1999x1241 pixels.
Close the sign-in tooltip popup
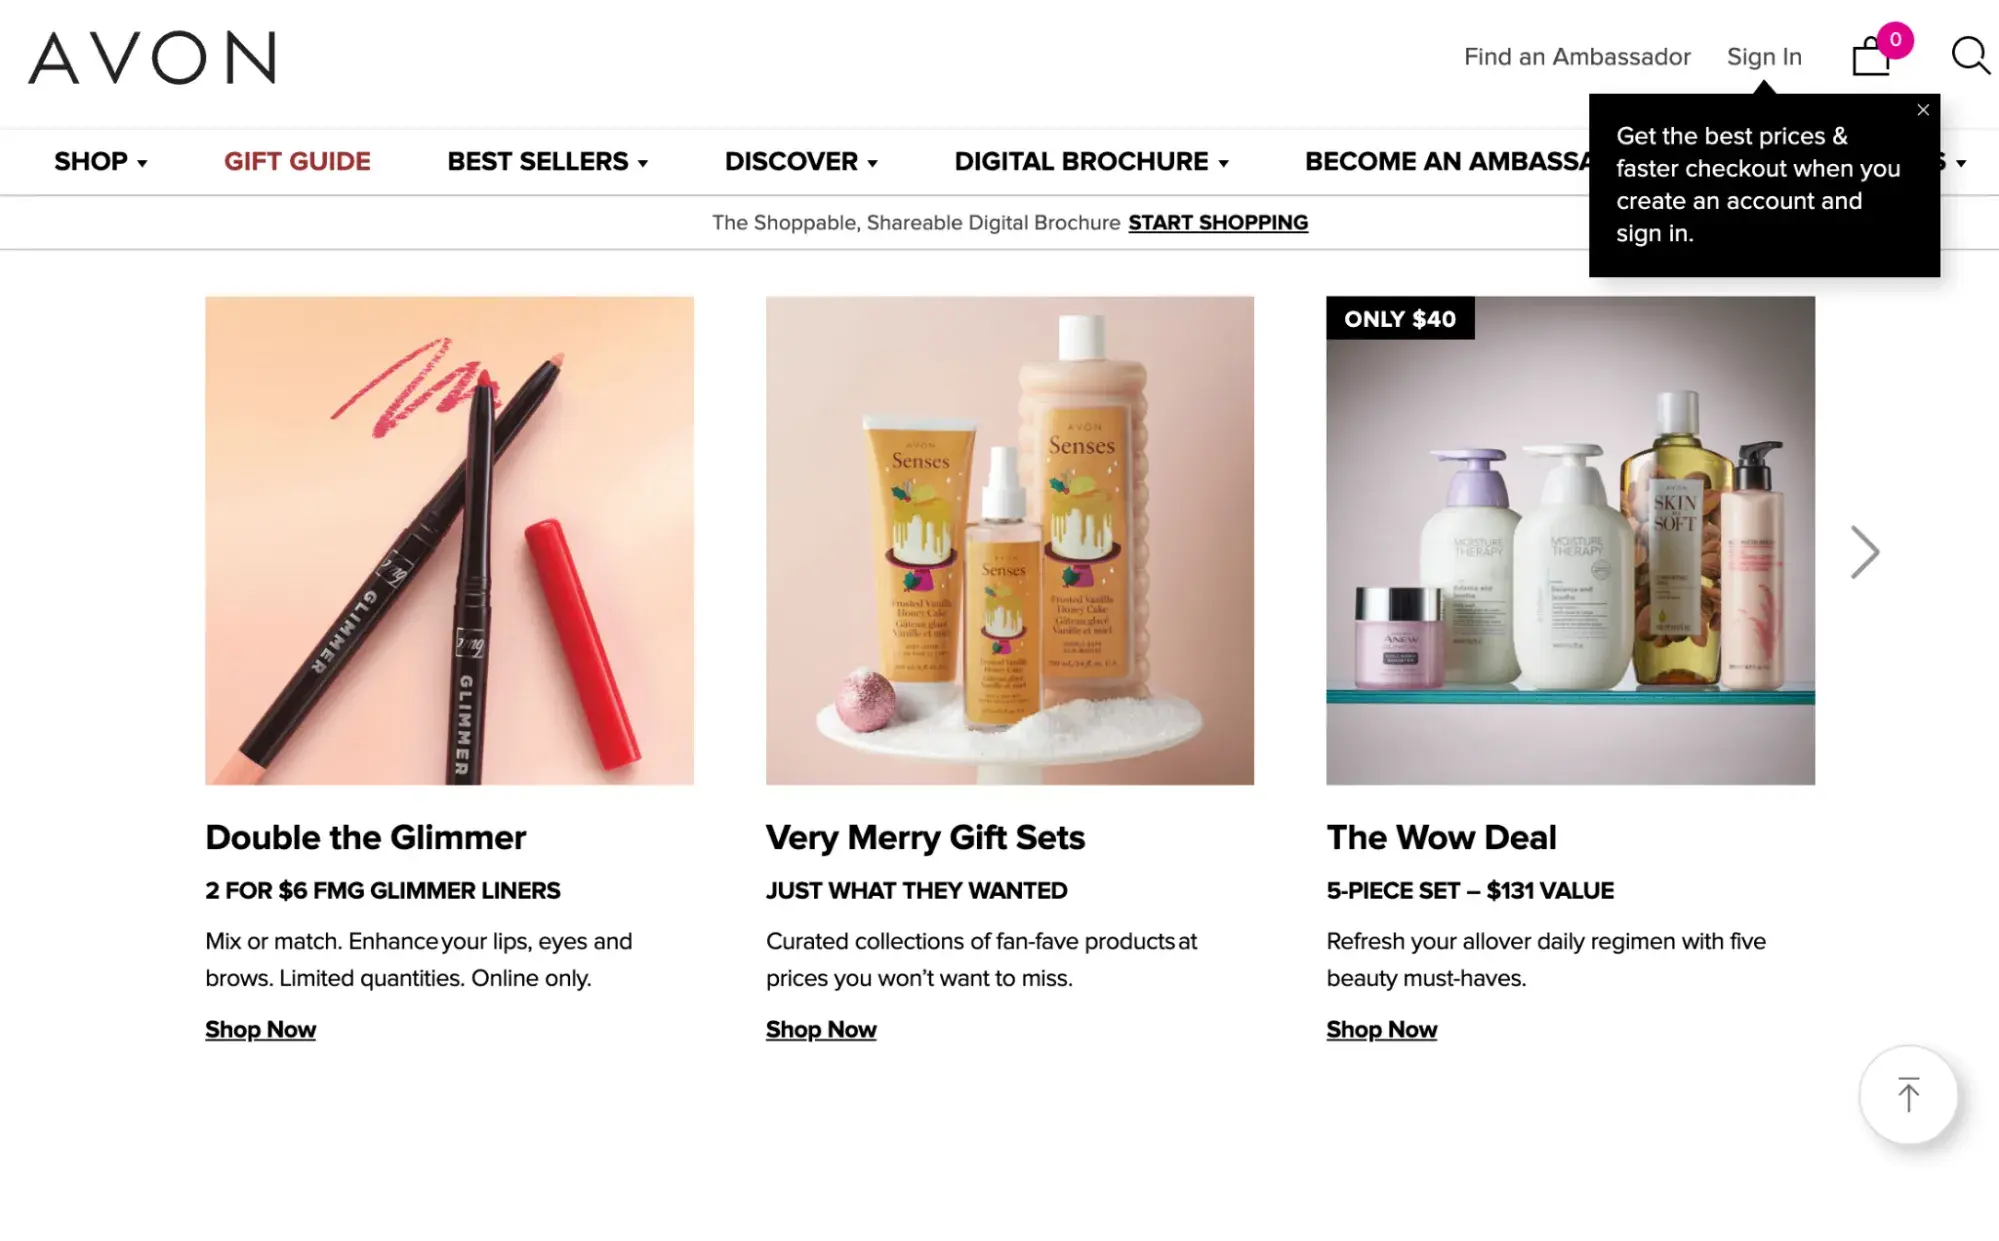pyautogui.click(x=1922, y=110)
